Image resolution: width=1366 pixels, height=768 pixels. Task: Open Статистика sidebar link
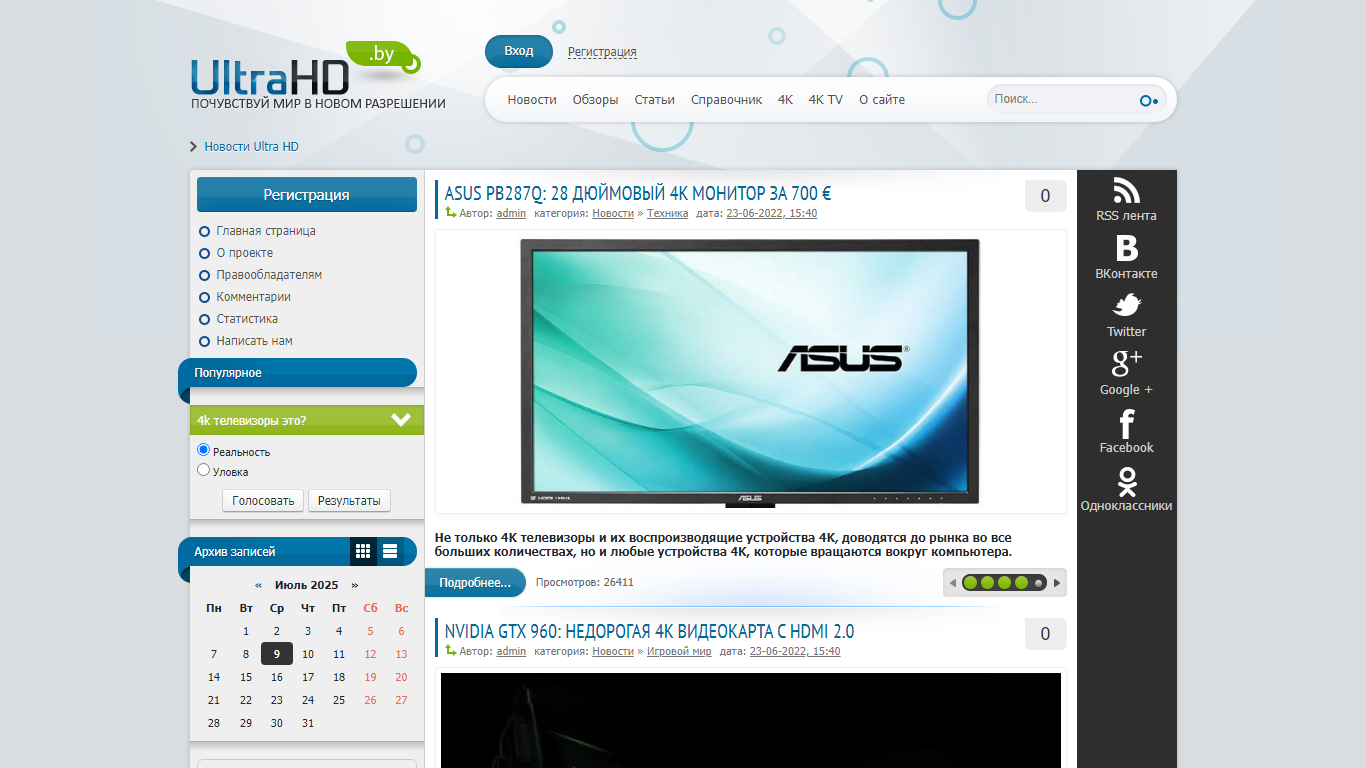(x=247, y=319)
